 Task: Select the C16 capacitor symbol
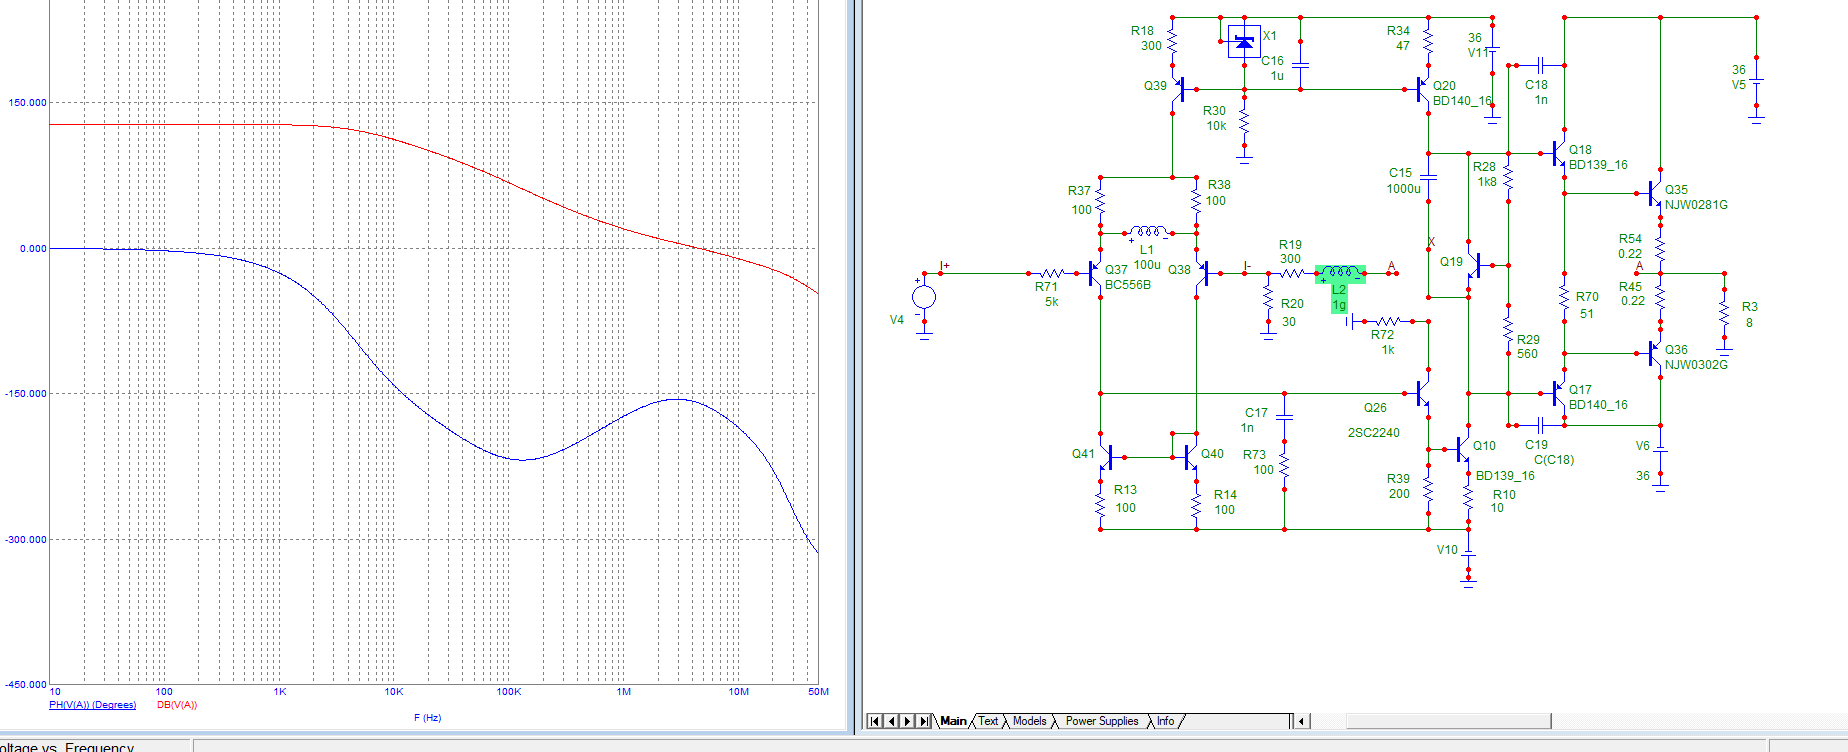(x=1300, y=66)
